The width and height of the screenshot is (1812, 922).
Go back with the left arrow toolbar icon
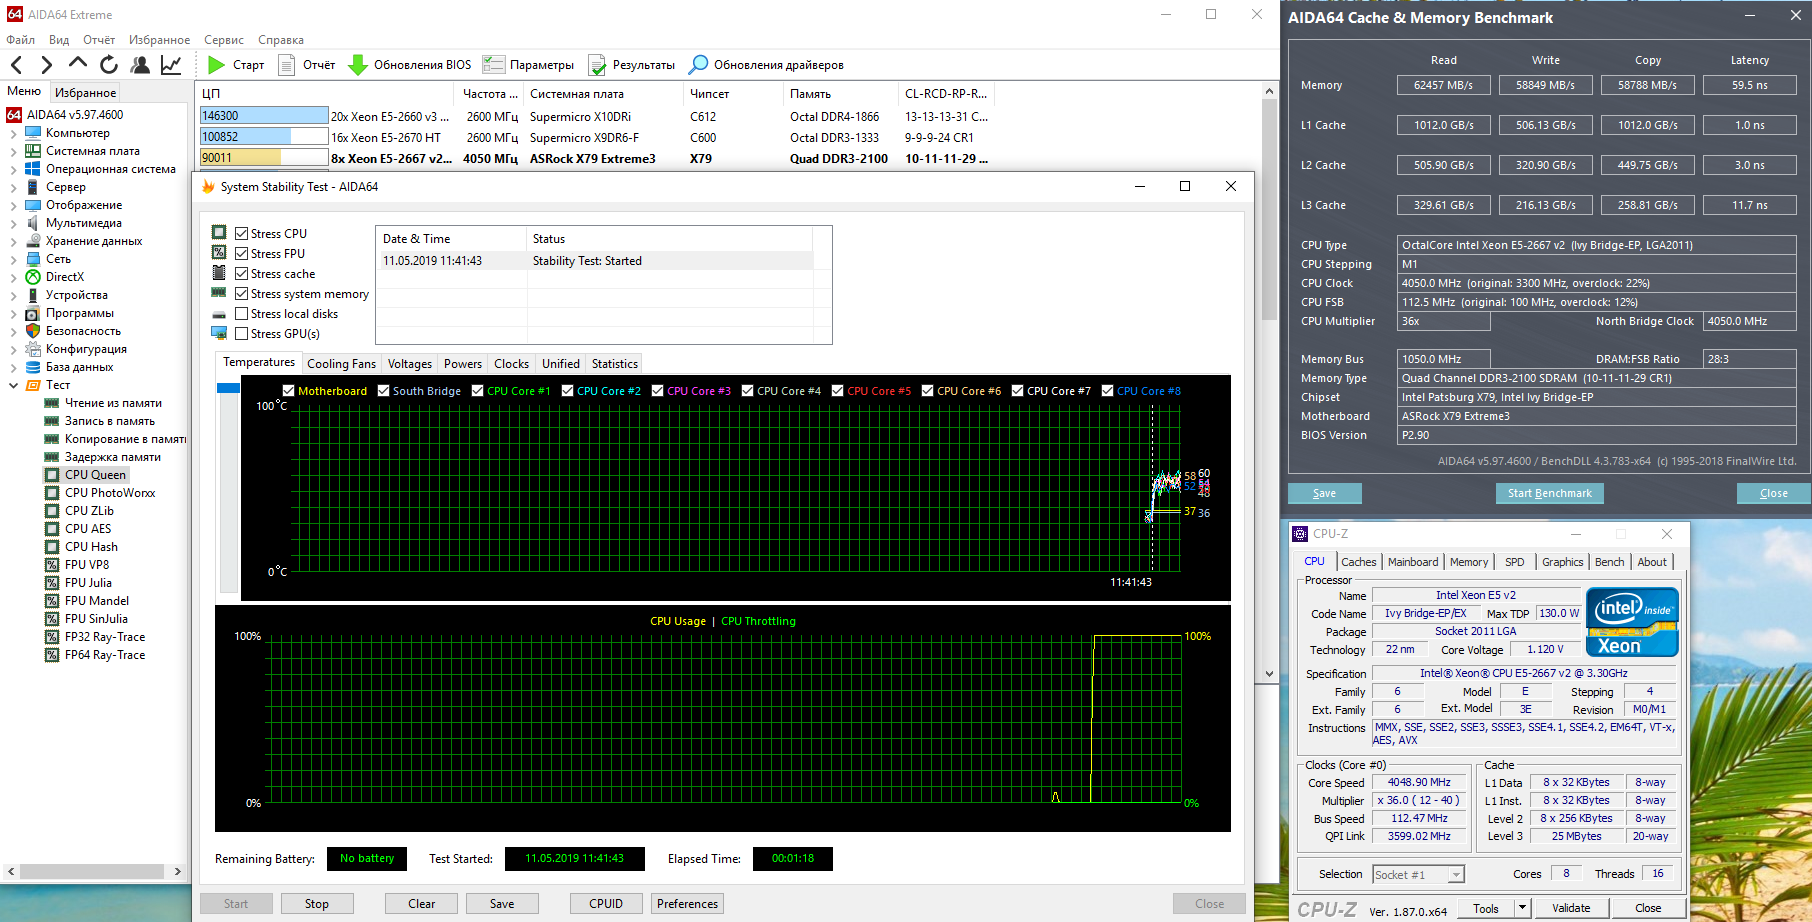[17, 65]
